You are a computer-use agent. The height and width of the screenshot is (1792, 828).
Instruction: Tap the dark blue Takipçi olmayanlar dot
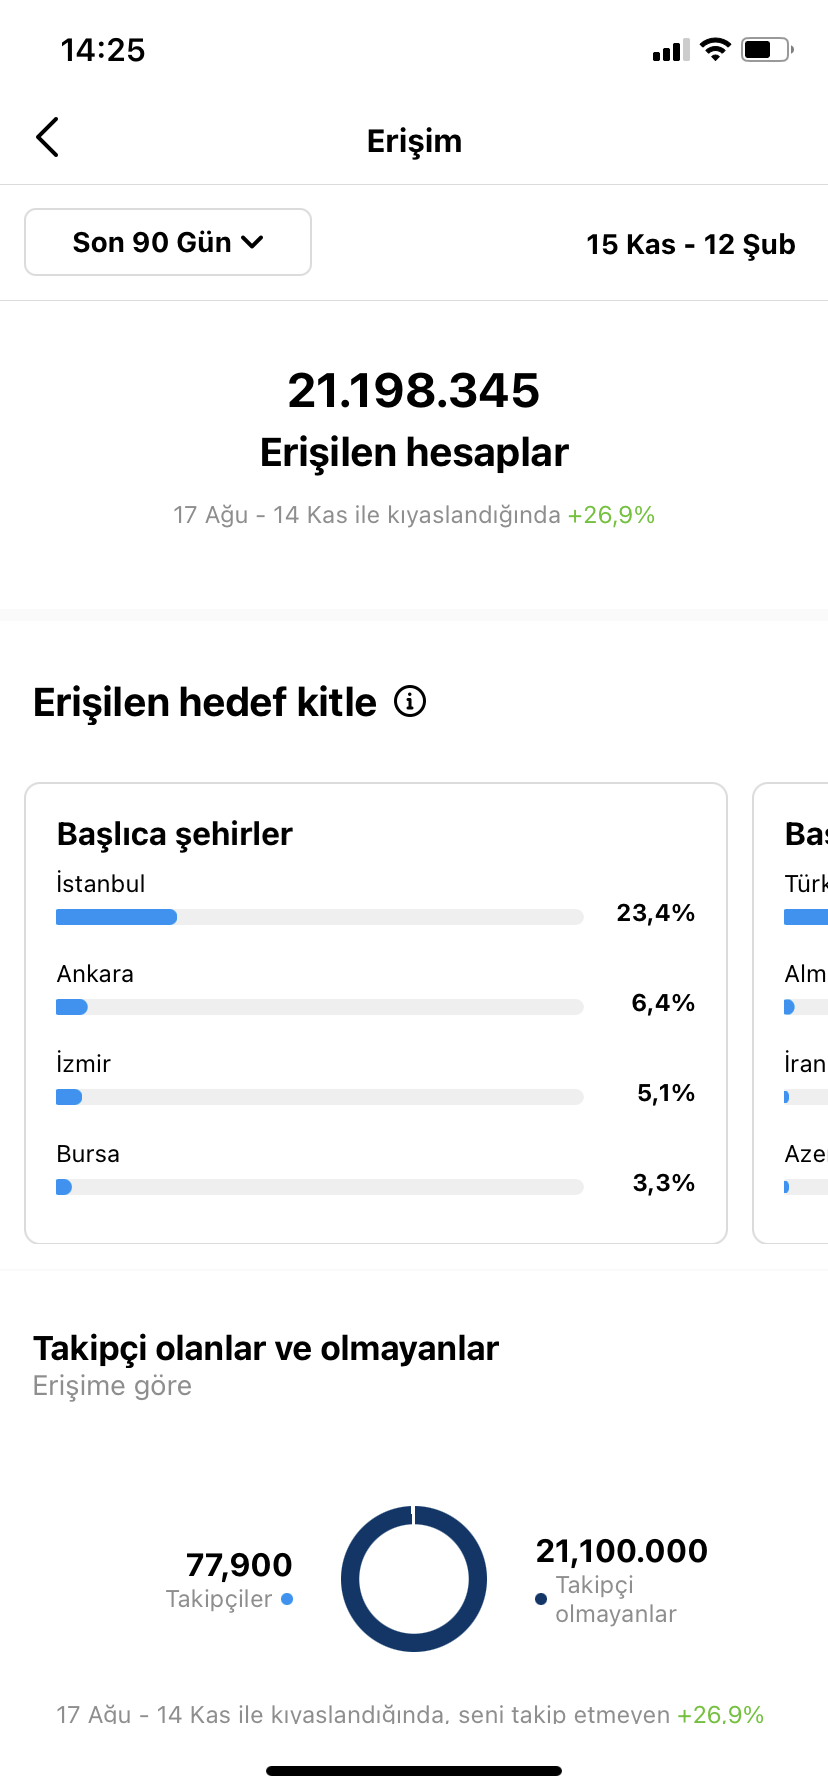pyautogui.click(x=541, y=1599)
